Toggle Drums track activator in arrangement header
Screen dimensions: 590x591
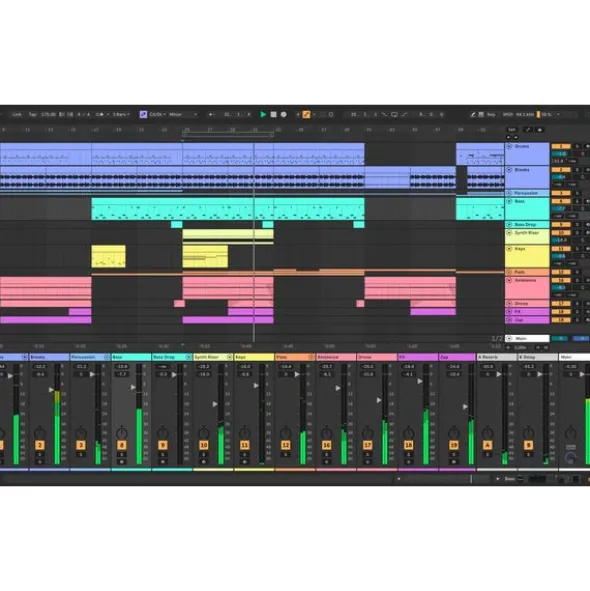tap(561, 146)
